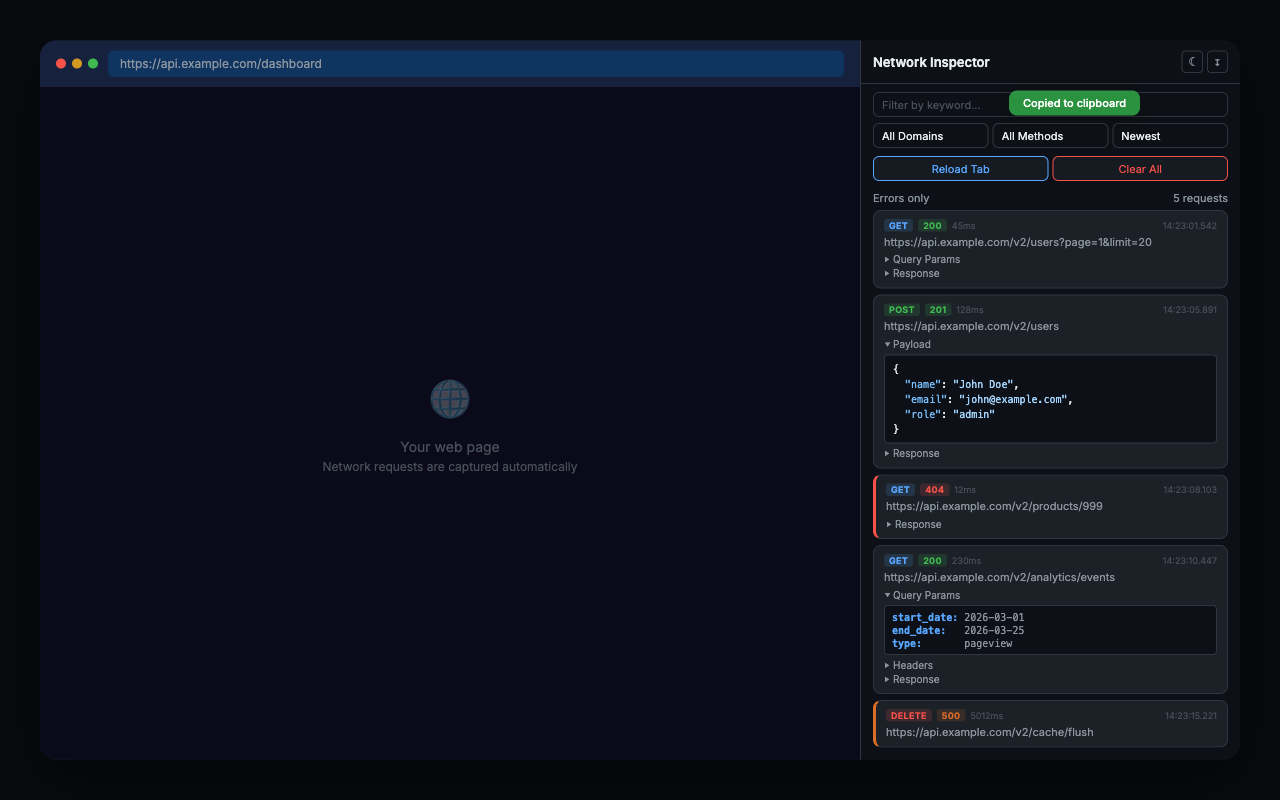Viewport: 1280px width, 800px height.
Task: Expand Response under the POST users request
Action: [912, 453]
